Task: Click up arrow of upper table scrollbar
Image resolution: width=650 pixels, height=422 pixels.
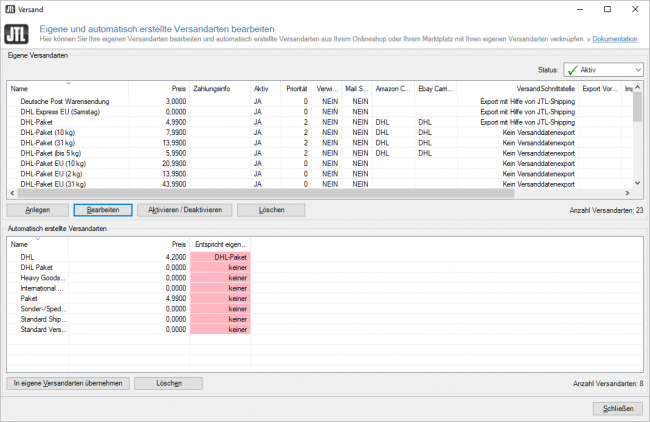Action: pyautogui.click(x=638, y=87)
